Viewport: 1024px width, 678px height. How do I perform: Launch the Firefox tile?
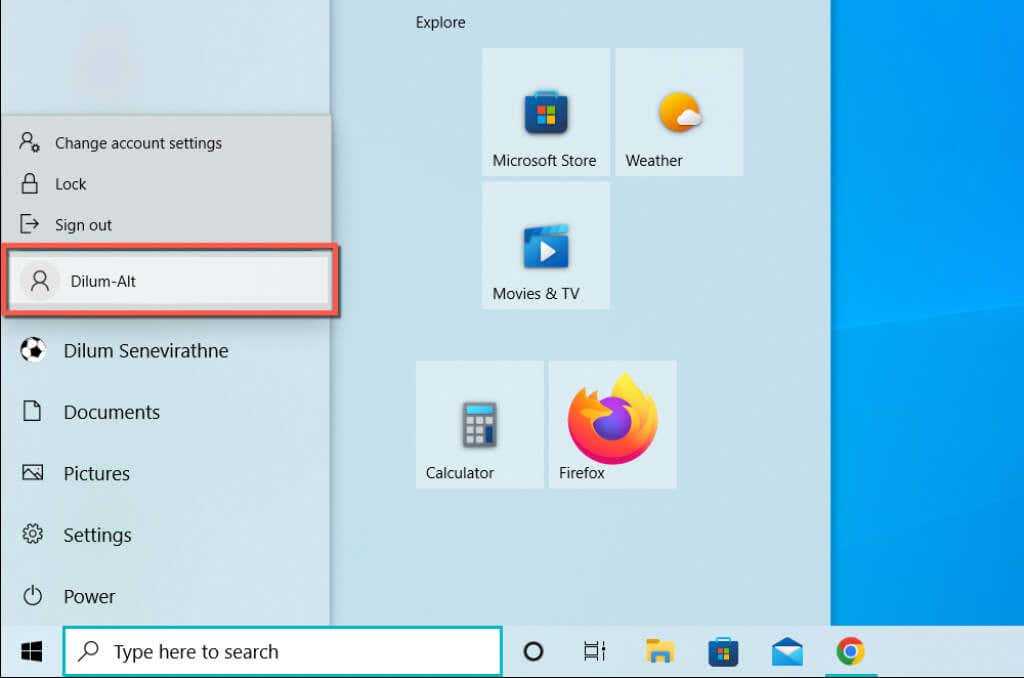613,425
